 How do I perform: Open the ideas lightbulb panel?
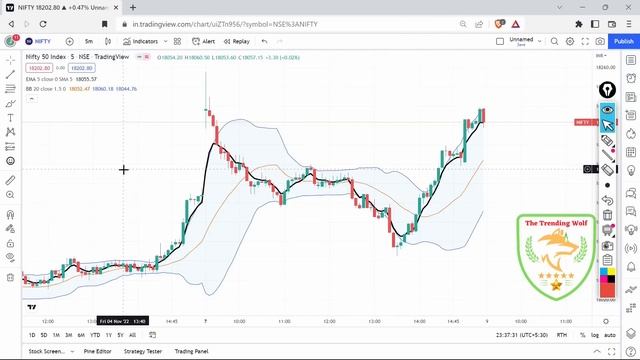(x=631, y=170)
